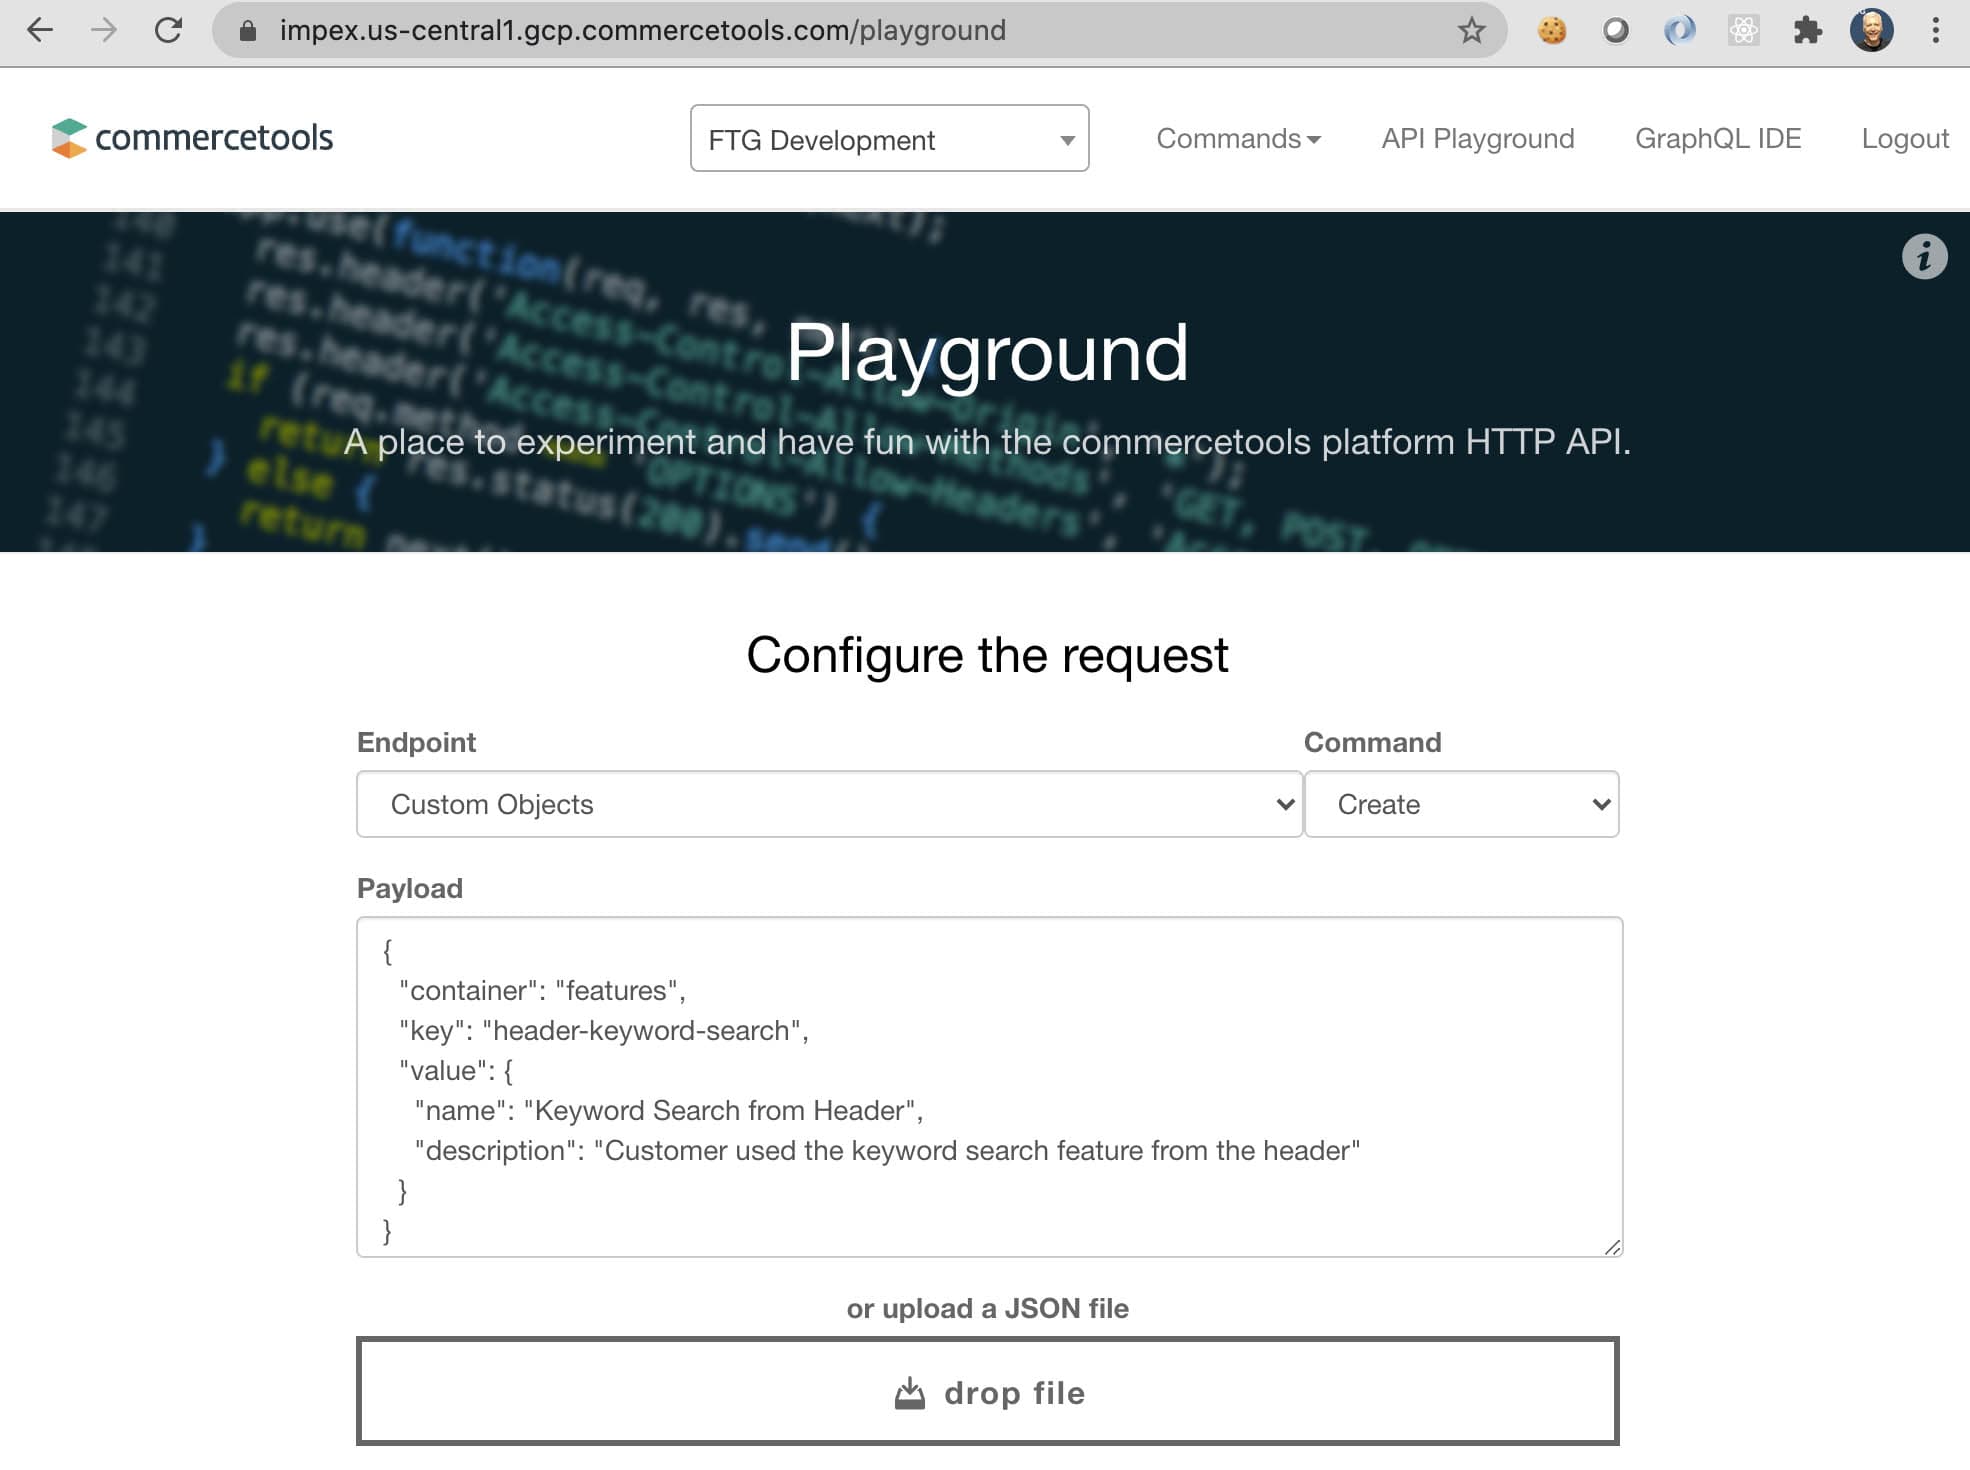Click the gray circle extension icon
The width and height of the screenshot is (1970, 1470).
coord(1615,31)
